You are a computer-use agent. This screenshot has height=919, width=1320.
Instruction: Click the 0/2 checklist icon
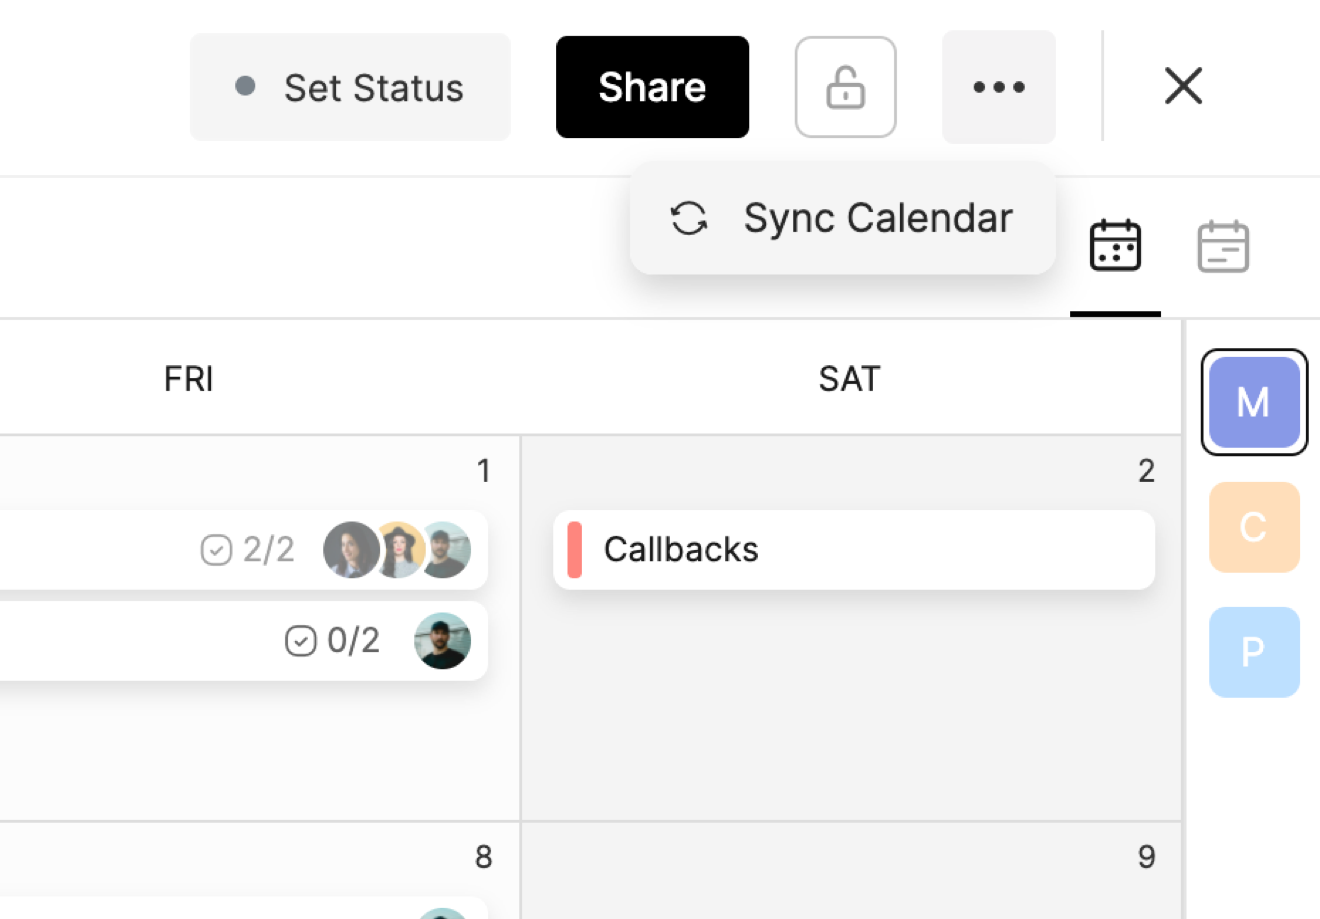300,641
